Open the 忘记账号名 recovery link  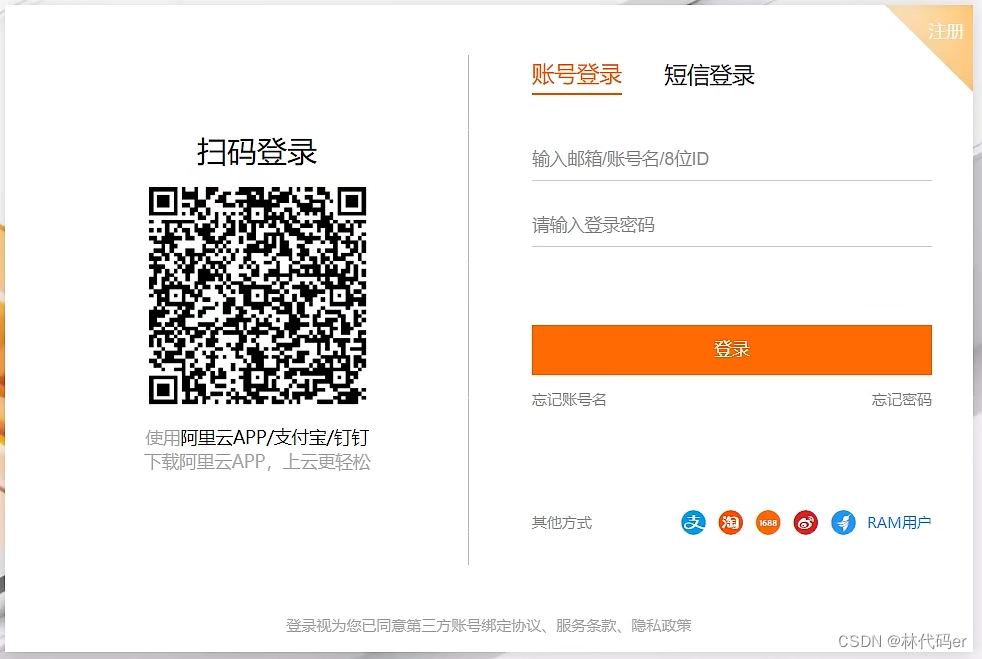point(568,399)
